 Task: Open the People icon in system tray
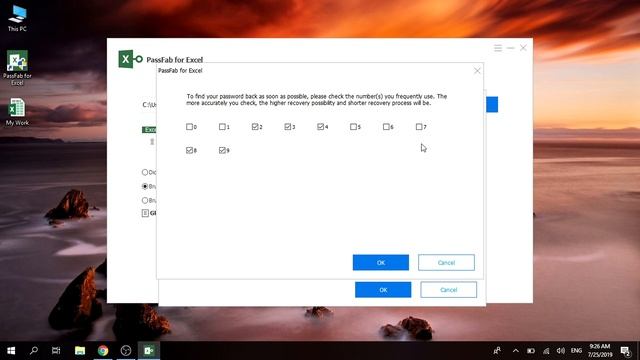coord(497,351)
